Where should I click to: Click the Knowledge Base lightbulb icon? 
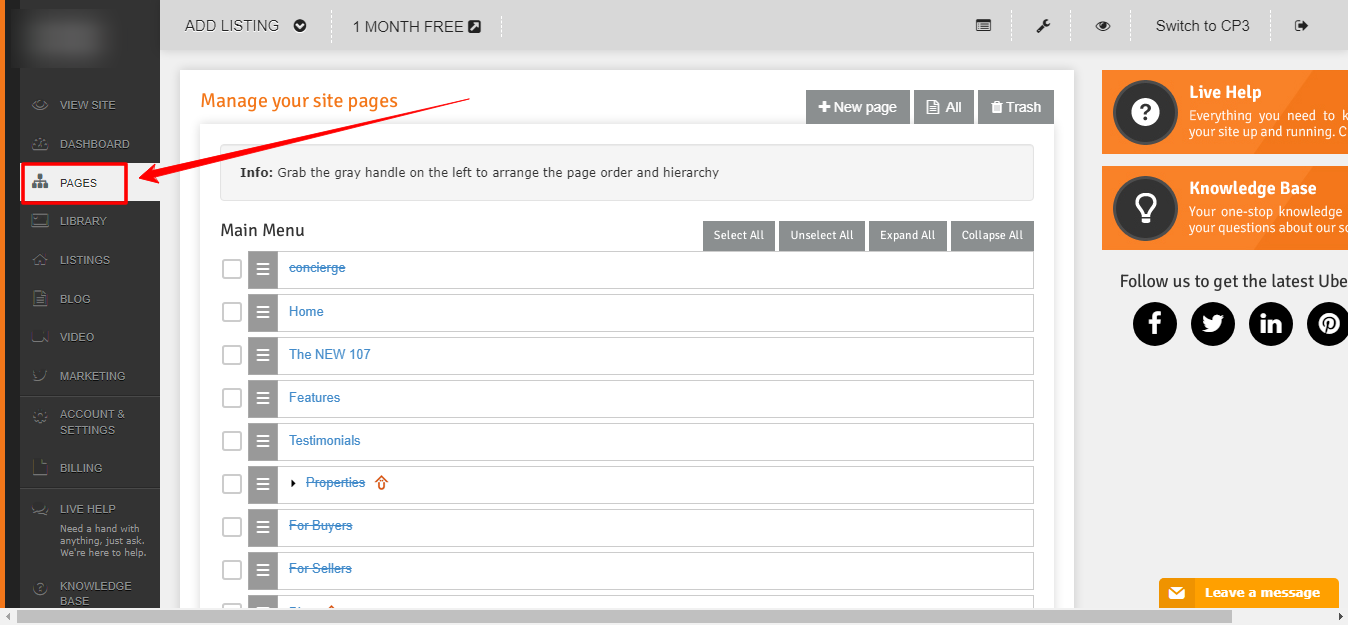[x=1145, y=208]
